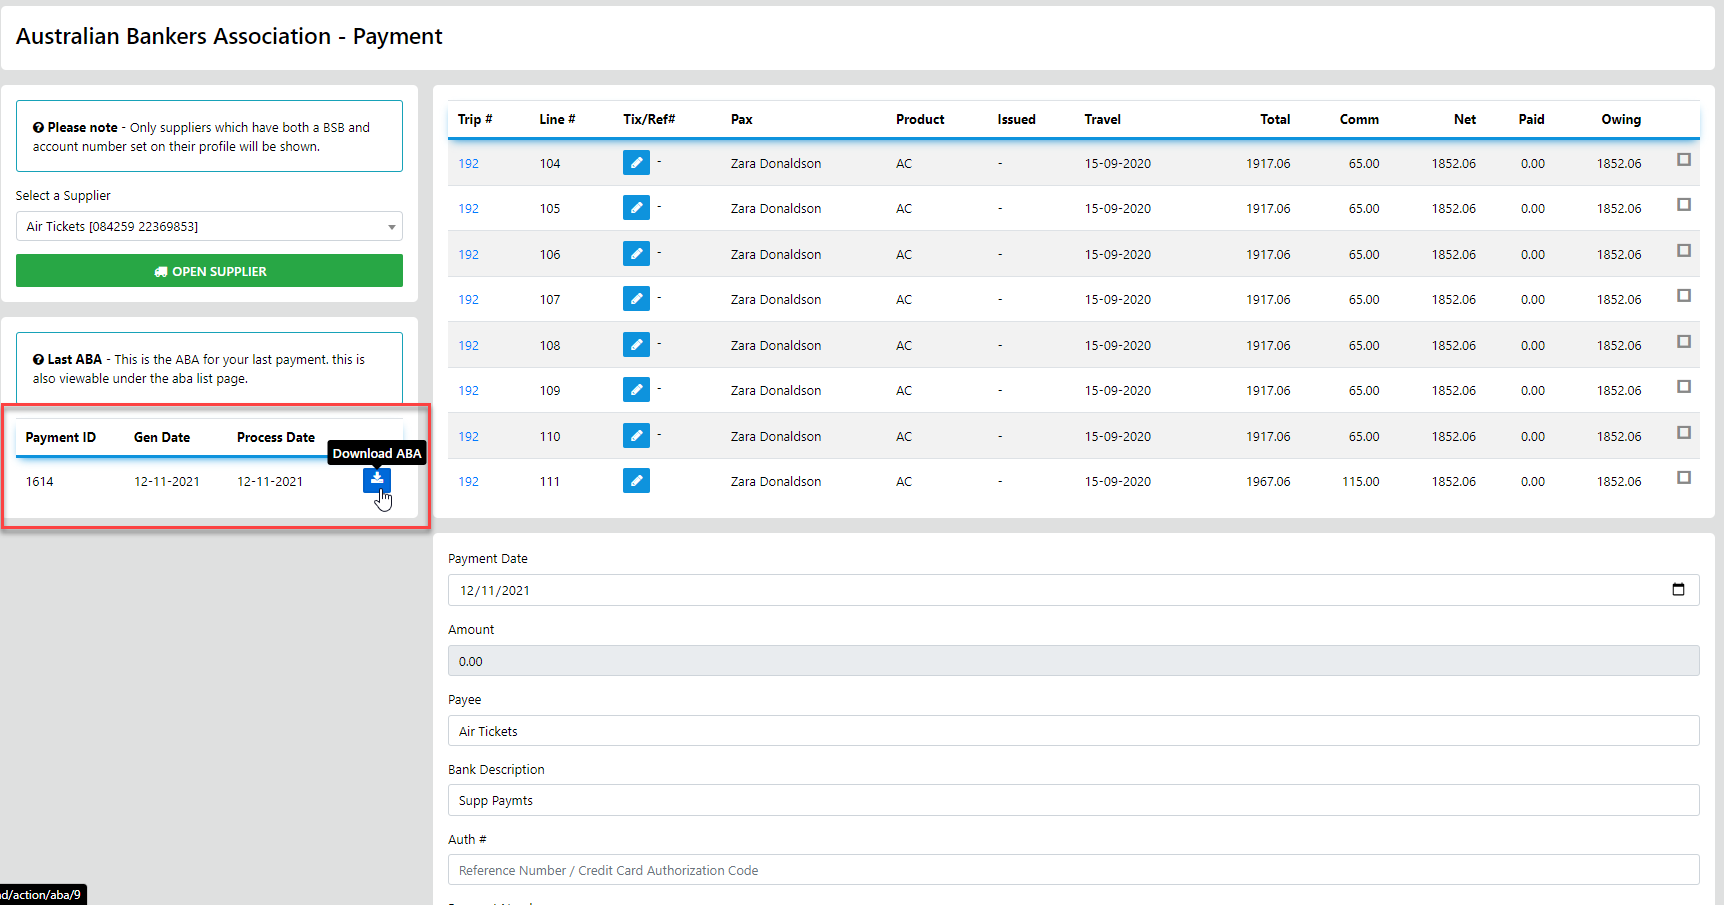The image size is (1724, 905).
Task: Focus the Bank Description text field
Action: click(1073, 800)
